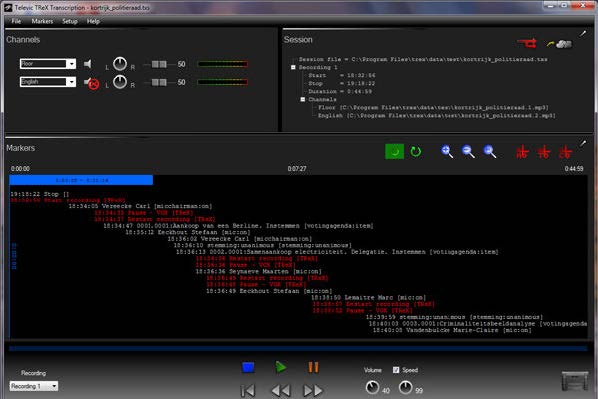Screen dimensions: 598x399
Task: Select the Floor mp3 channel file row
Action: [x=433, y=107]
